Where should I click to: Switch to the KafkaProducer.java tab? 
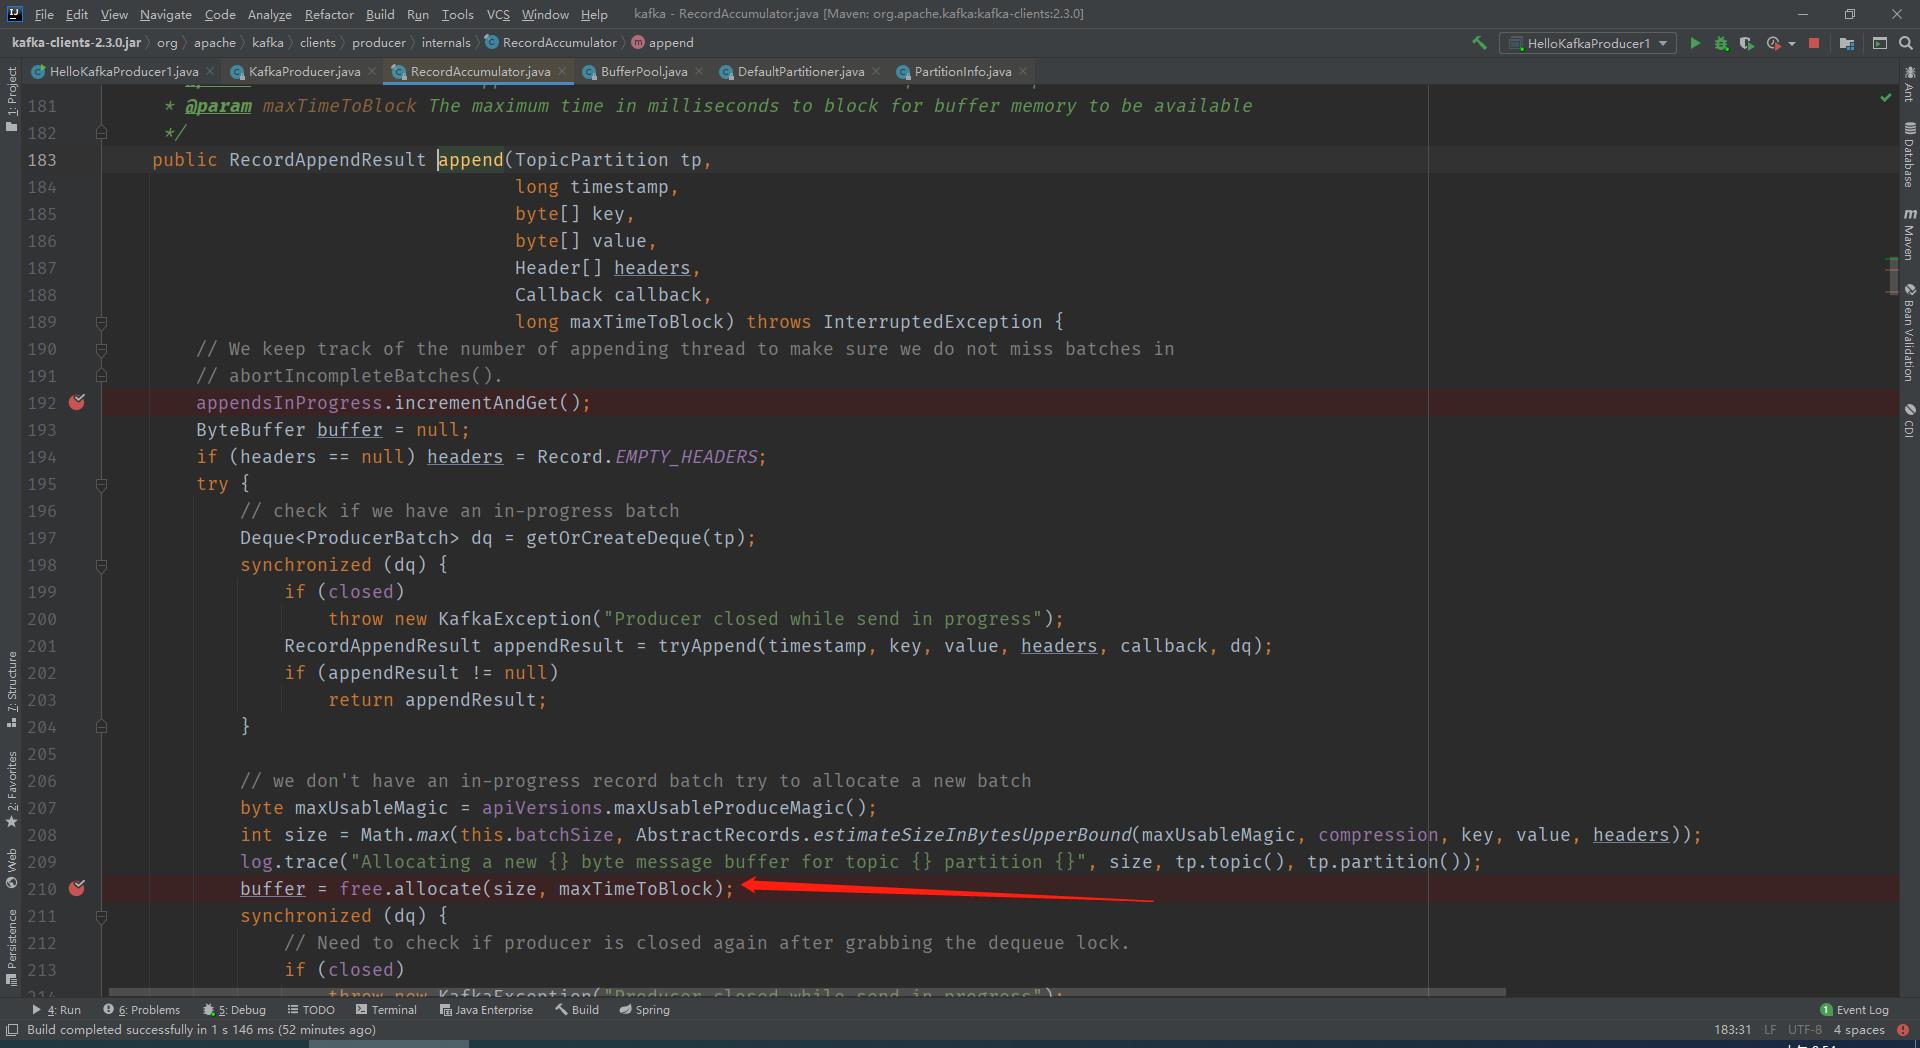(x=304, y=72)
